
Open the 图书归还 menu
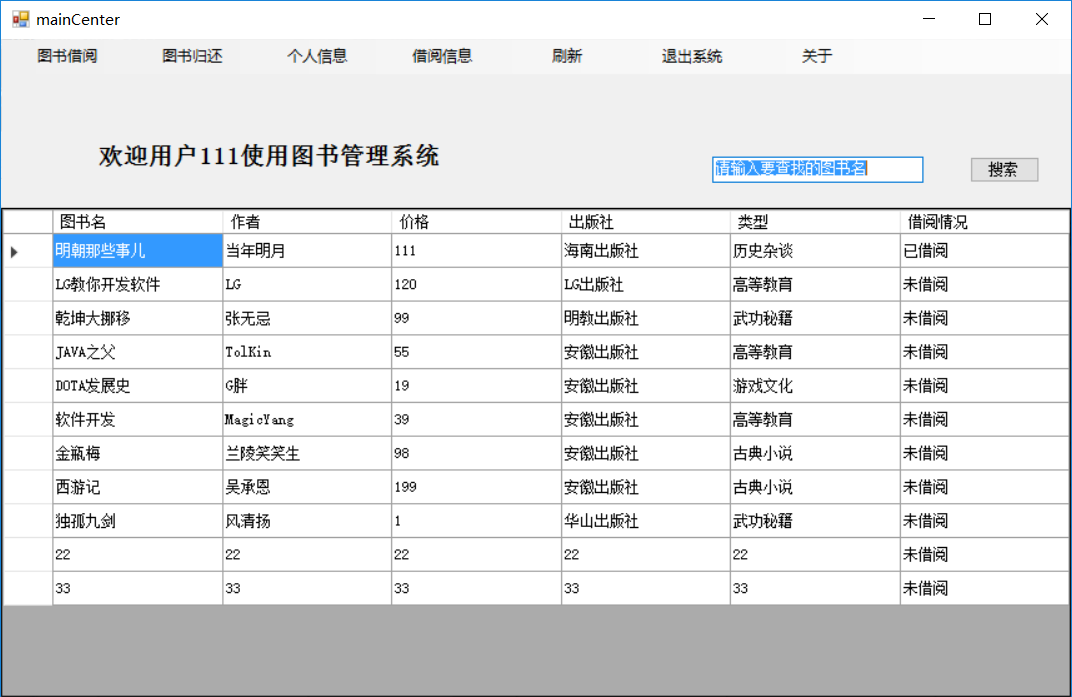click(x=192, y=56)
